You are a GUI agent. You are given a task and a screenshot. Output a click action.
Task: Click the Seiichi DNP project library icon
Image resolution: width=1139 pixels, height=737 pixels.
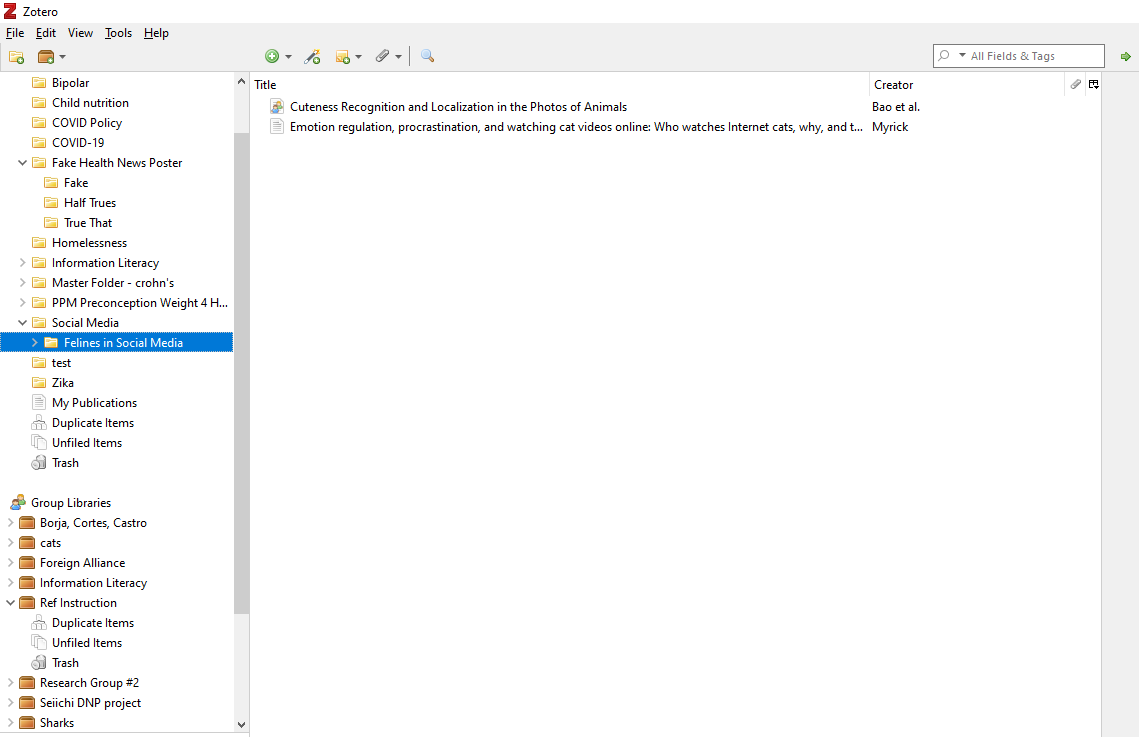[27, 702]
